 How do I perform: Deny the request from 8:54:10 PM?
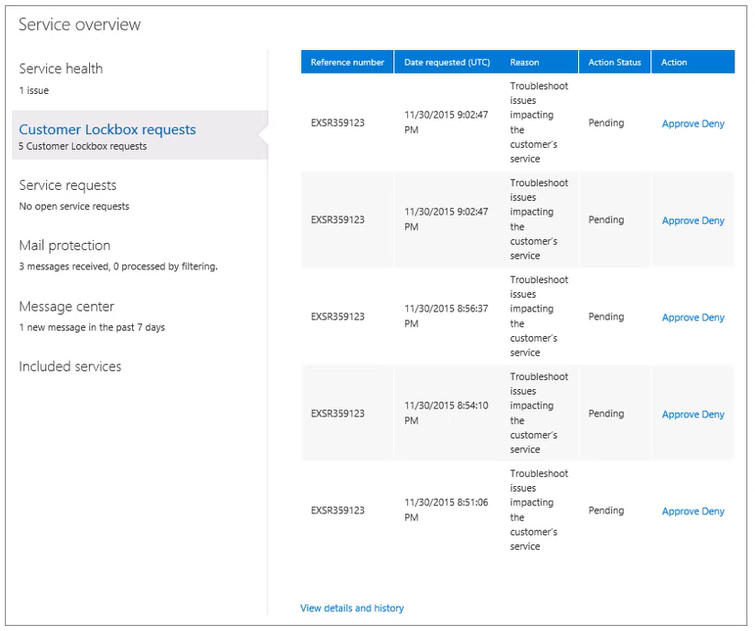coord(713,415)
